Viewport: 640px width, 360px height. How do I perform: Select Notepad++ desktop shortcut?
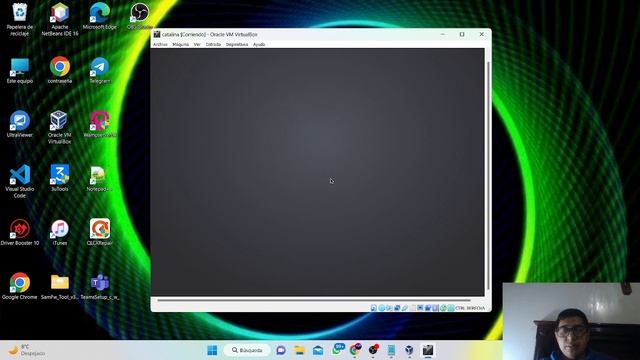[98, 178]
